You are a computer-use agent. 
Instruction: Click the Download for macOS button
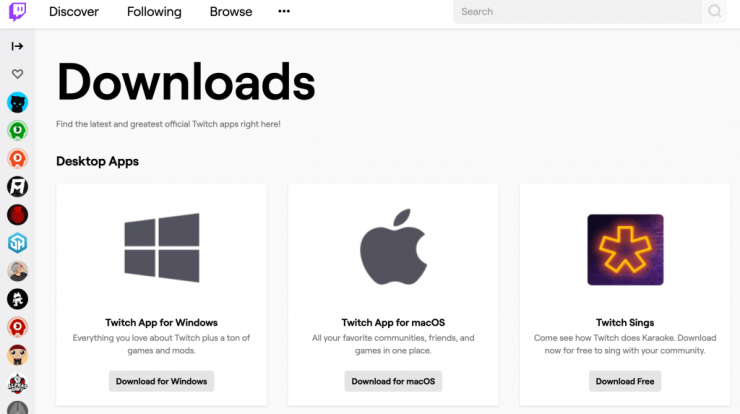click(x=393, y=381)
